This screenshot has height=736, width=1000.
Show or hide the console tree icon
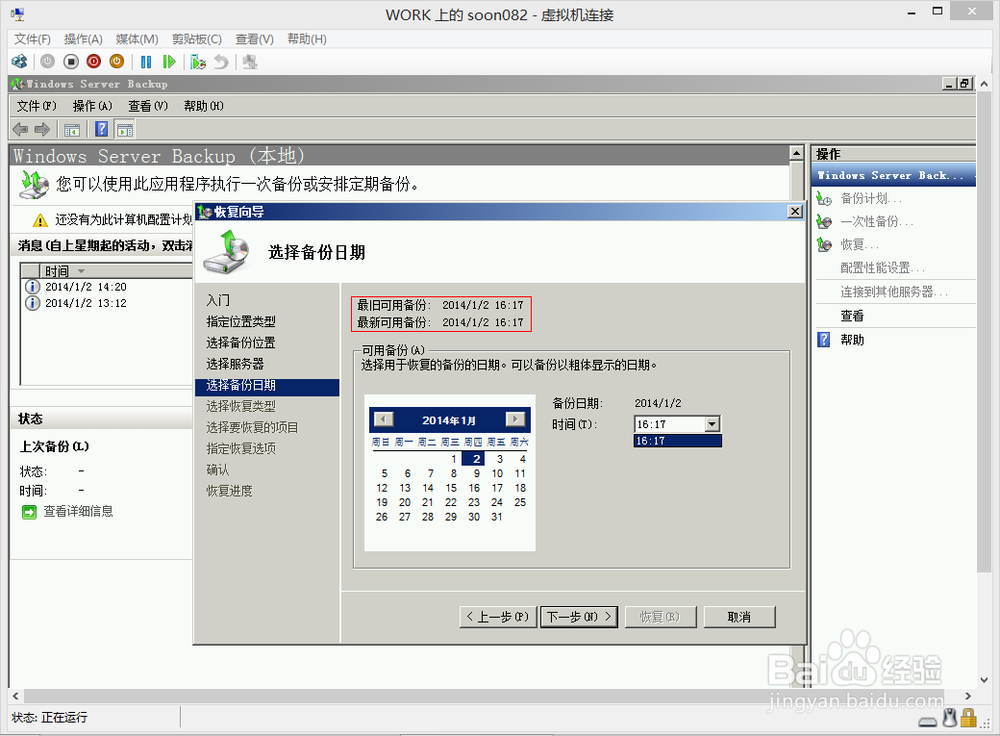click(71, 129)
